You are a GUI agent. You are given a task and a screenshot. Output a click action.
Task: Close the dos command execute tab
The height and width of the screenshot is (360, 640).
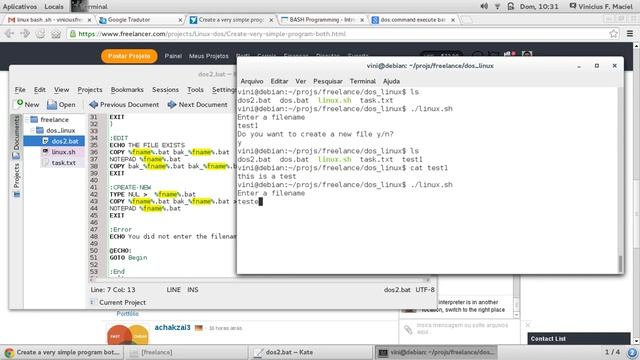453,20
